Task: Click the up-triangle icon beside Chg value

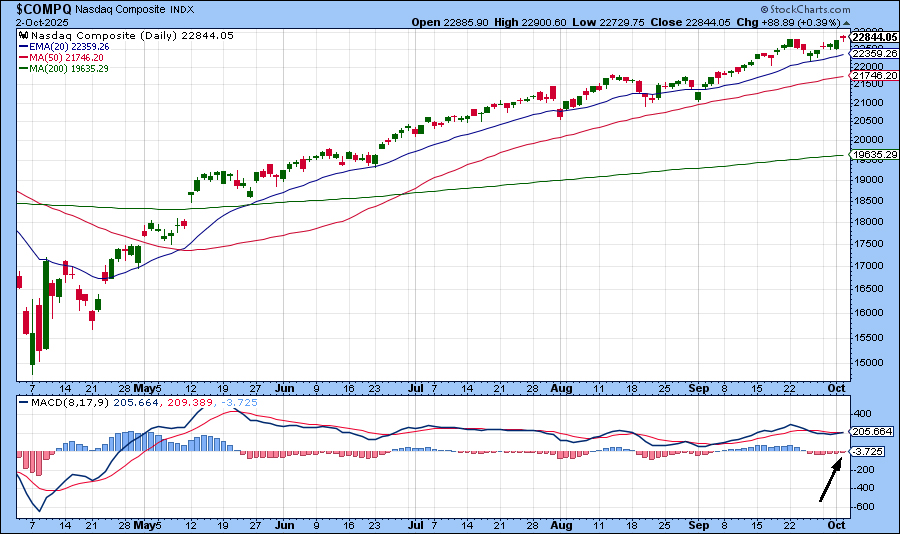Action: pyautogui.click(x=847, y=22)
